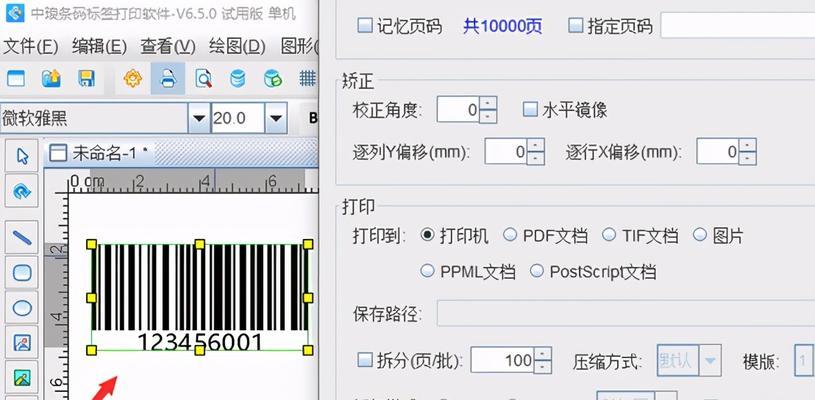Enable the 指定页码 checkbox
Viewport: 815px width, 400px height.
575,25
